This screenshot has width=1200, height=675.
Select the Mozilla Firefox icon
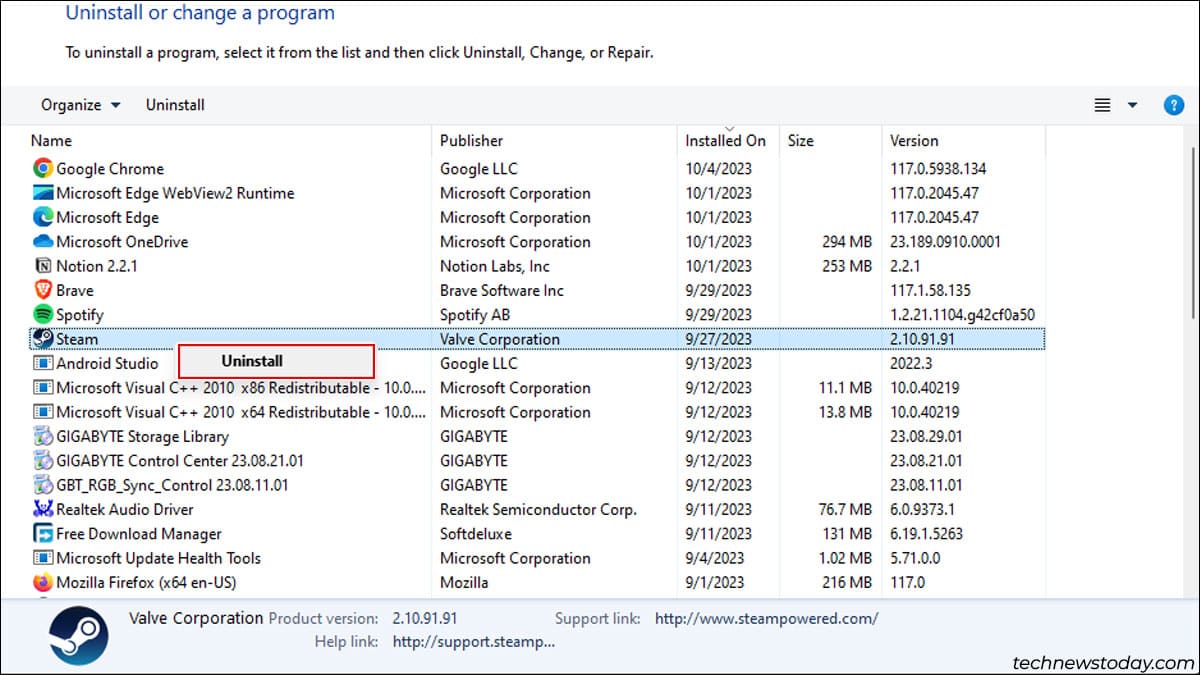pos(43,582)
